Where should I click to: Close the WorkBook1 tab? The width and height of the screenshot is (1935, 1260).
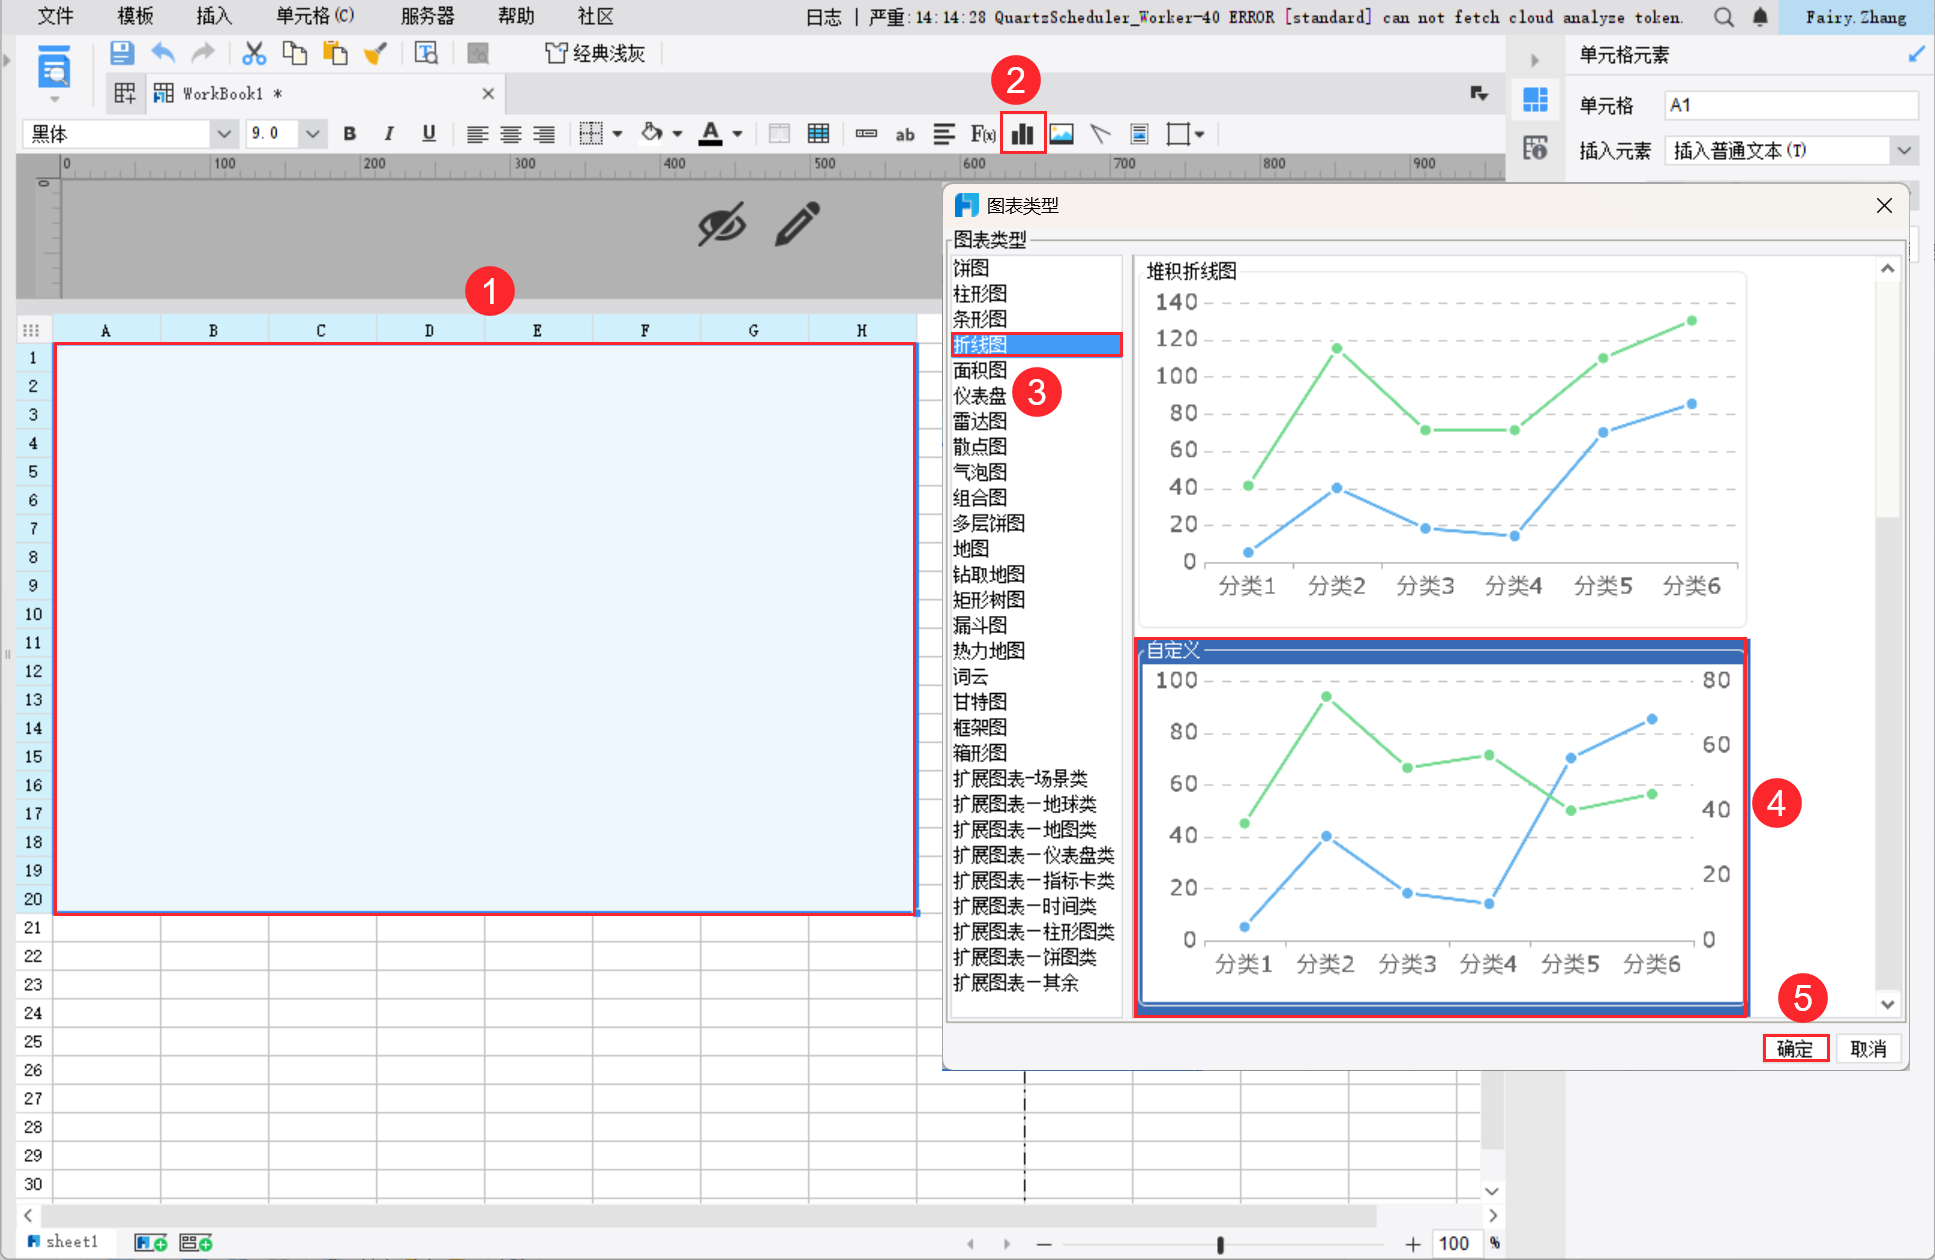coord(488,94)
